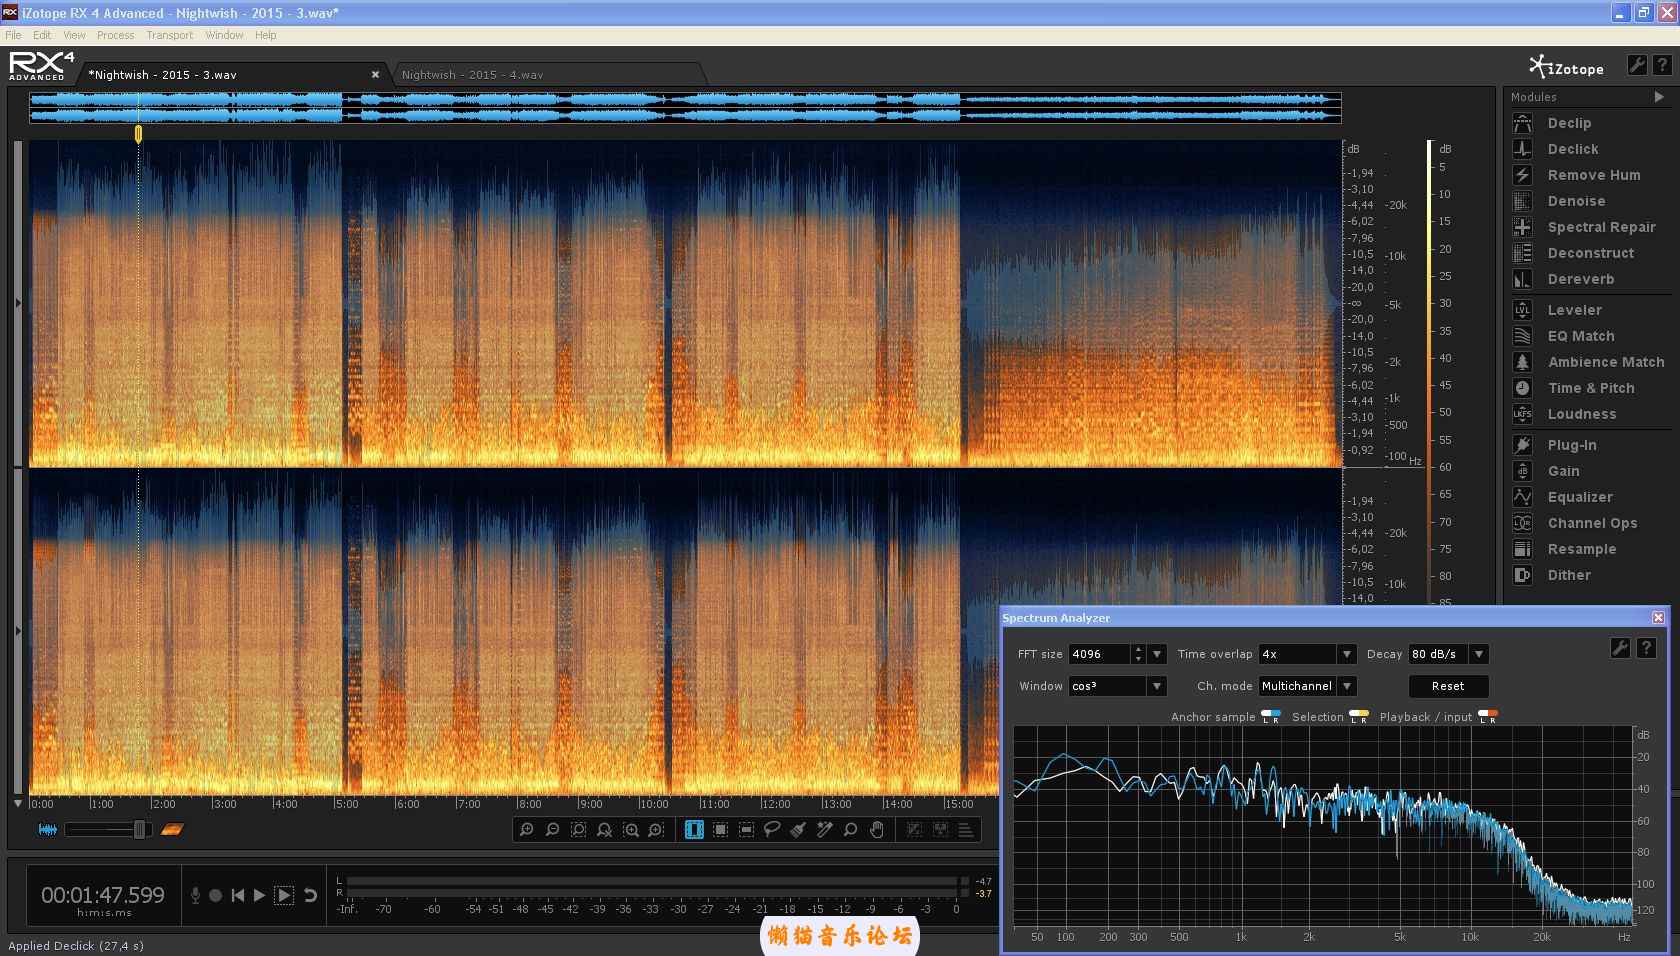
Task: Open the Loudness module
Action: tap(1581, 414)
